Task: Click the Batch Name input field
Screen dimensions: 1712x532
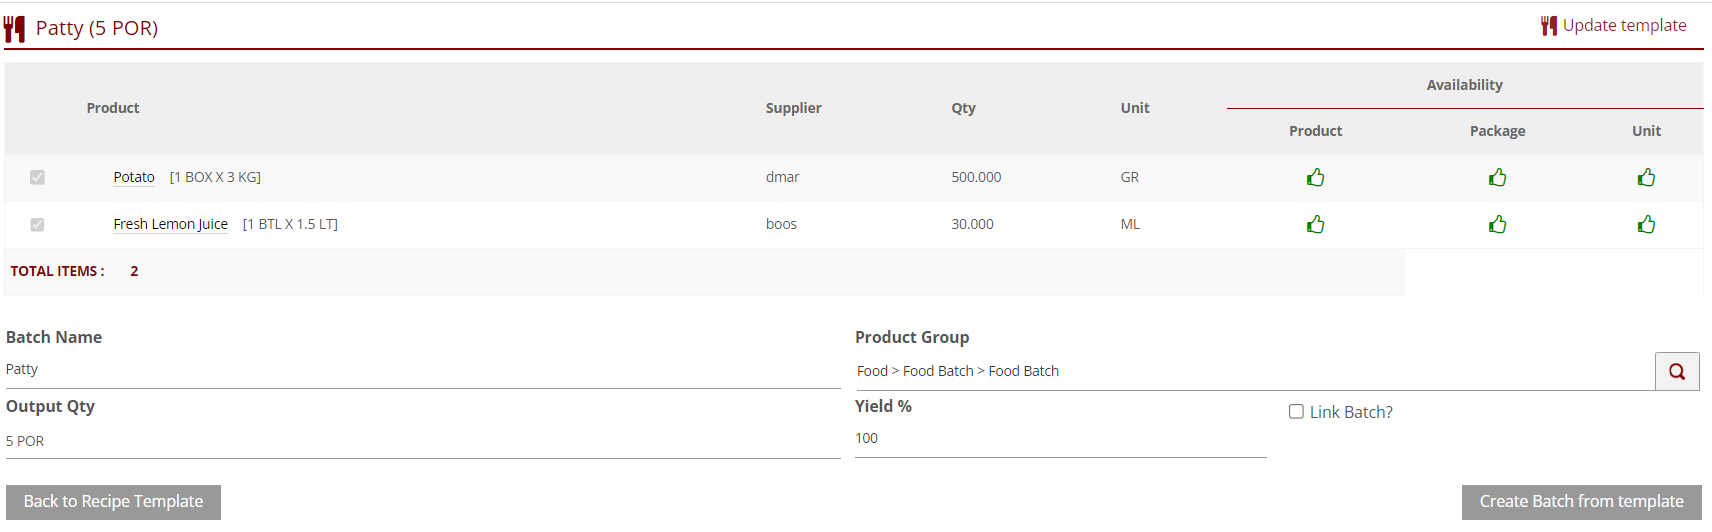Action: point(422,370)
